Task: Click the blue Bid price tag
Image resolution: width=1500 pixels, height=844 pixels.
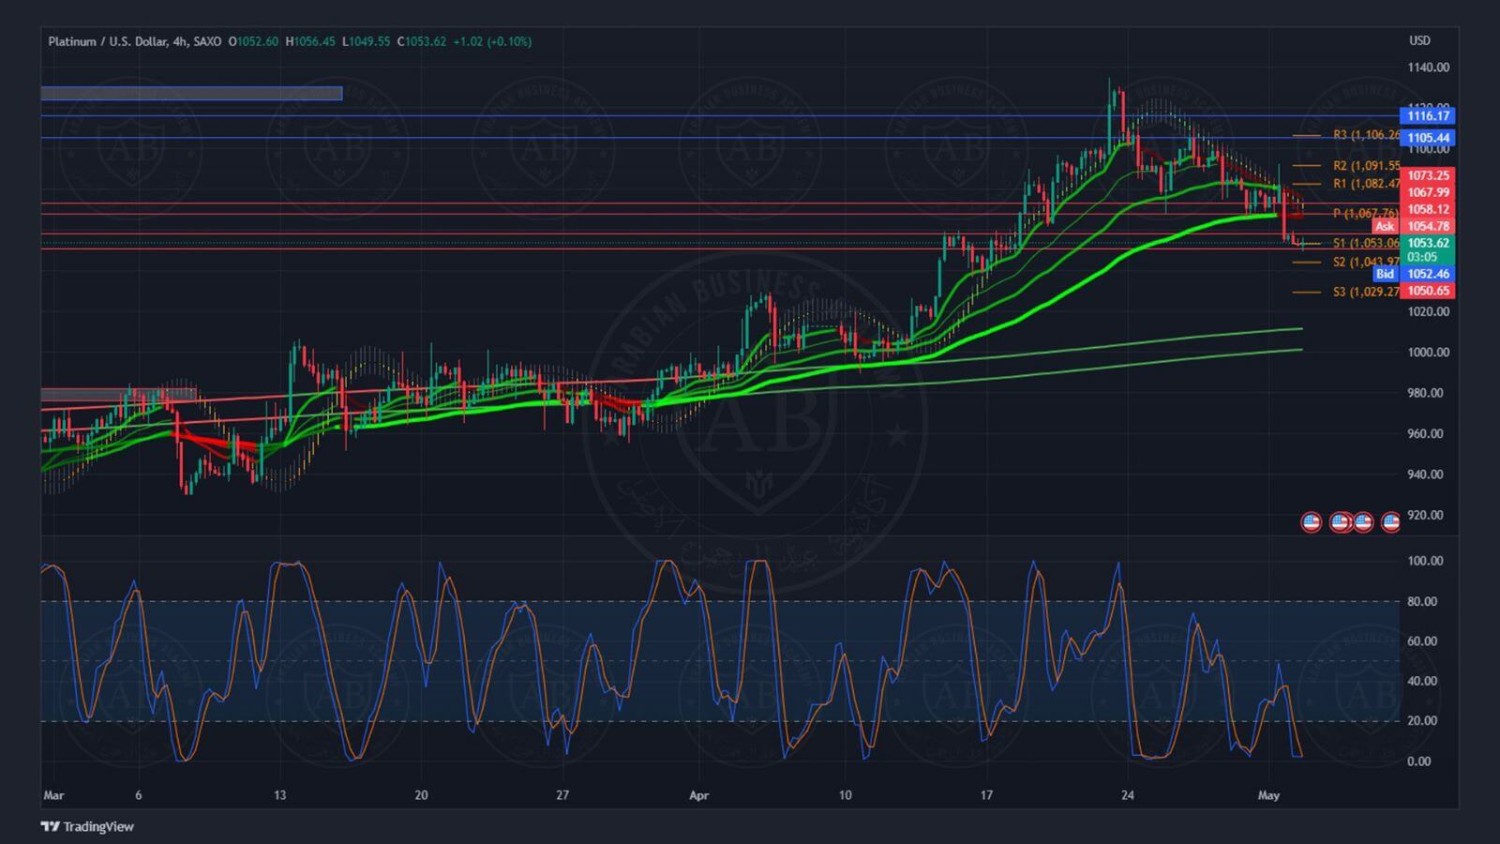Action: 1385,274
